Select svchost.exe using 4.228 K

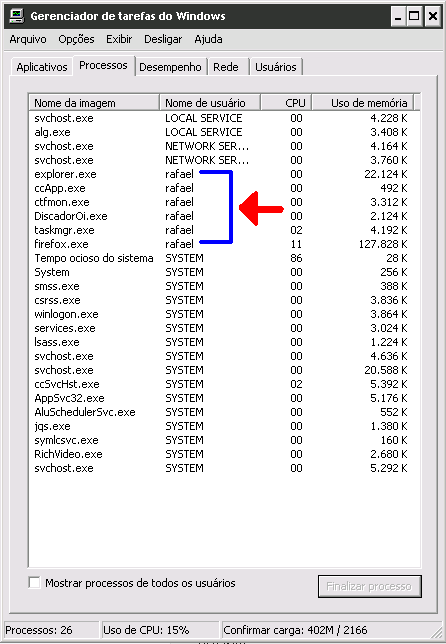click(225, 118)
